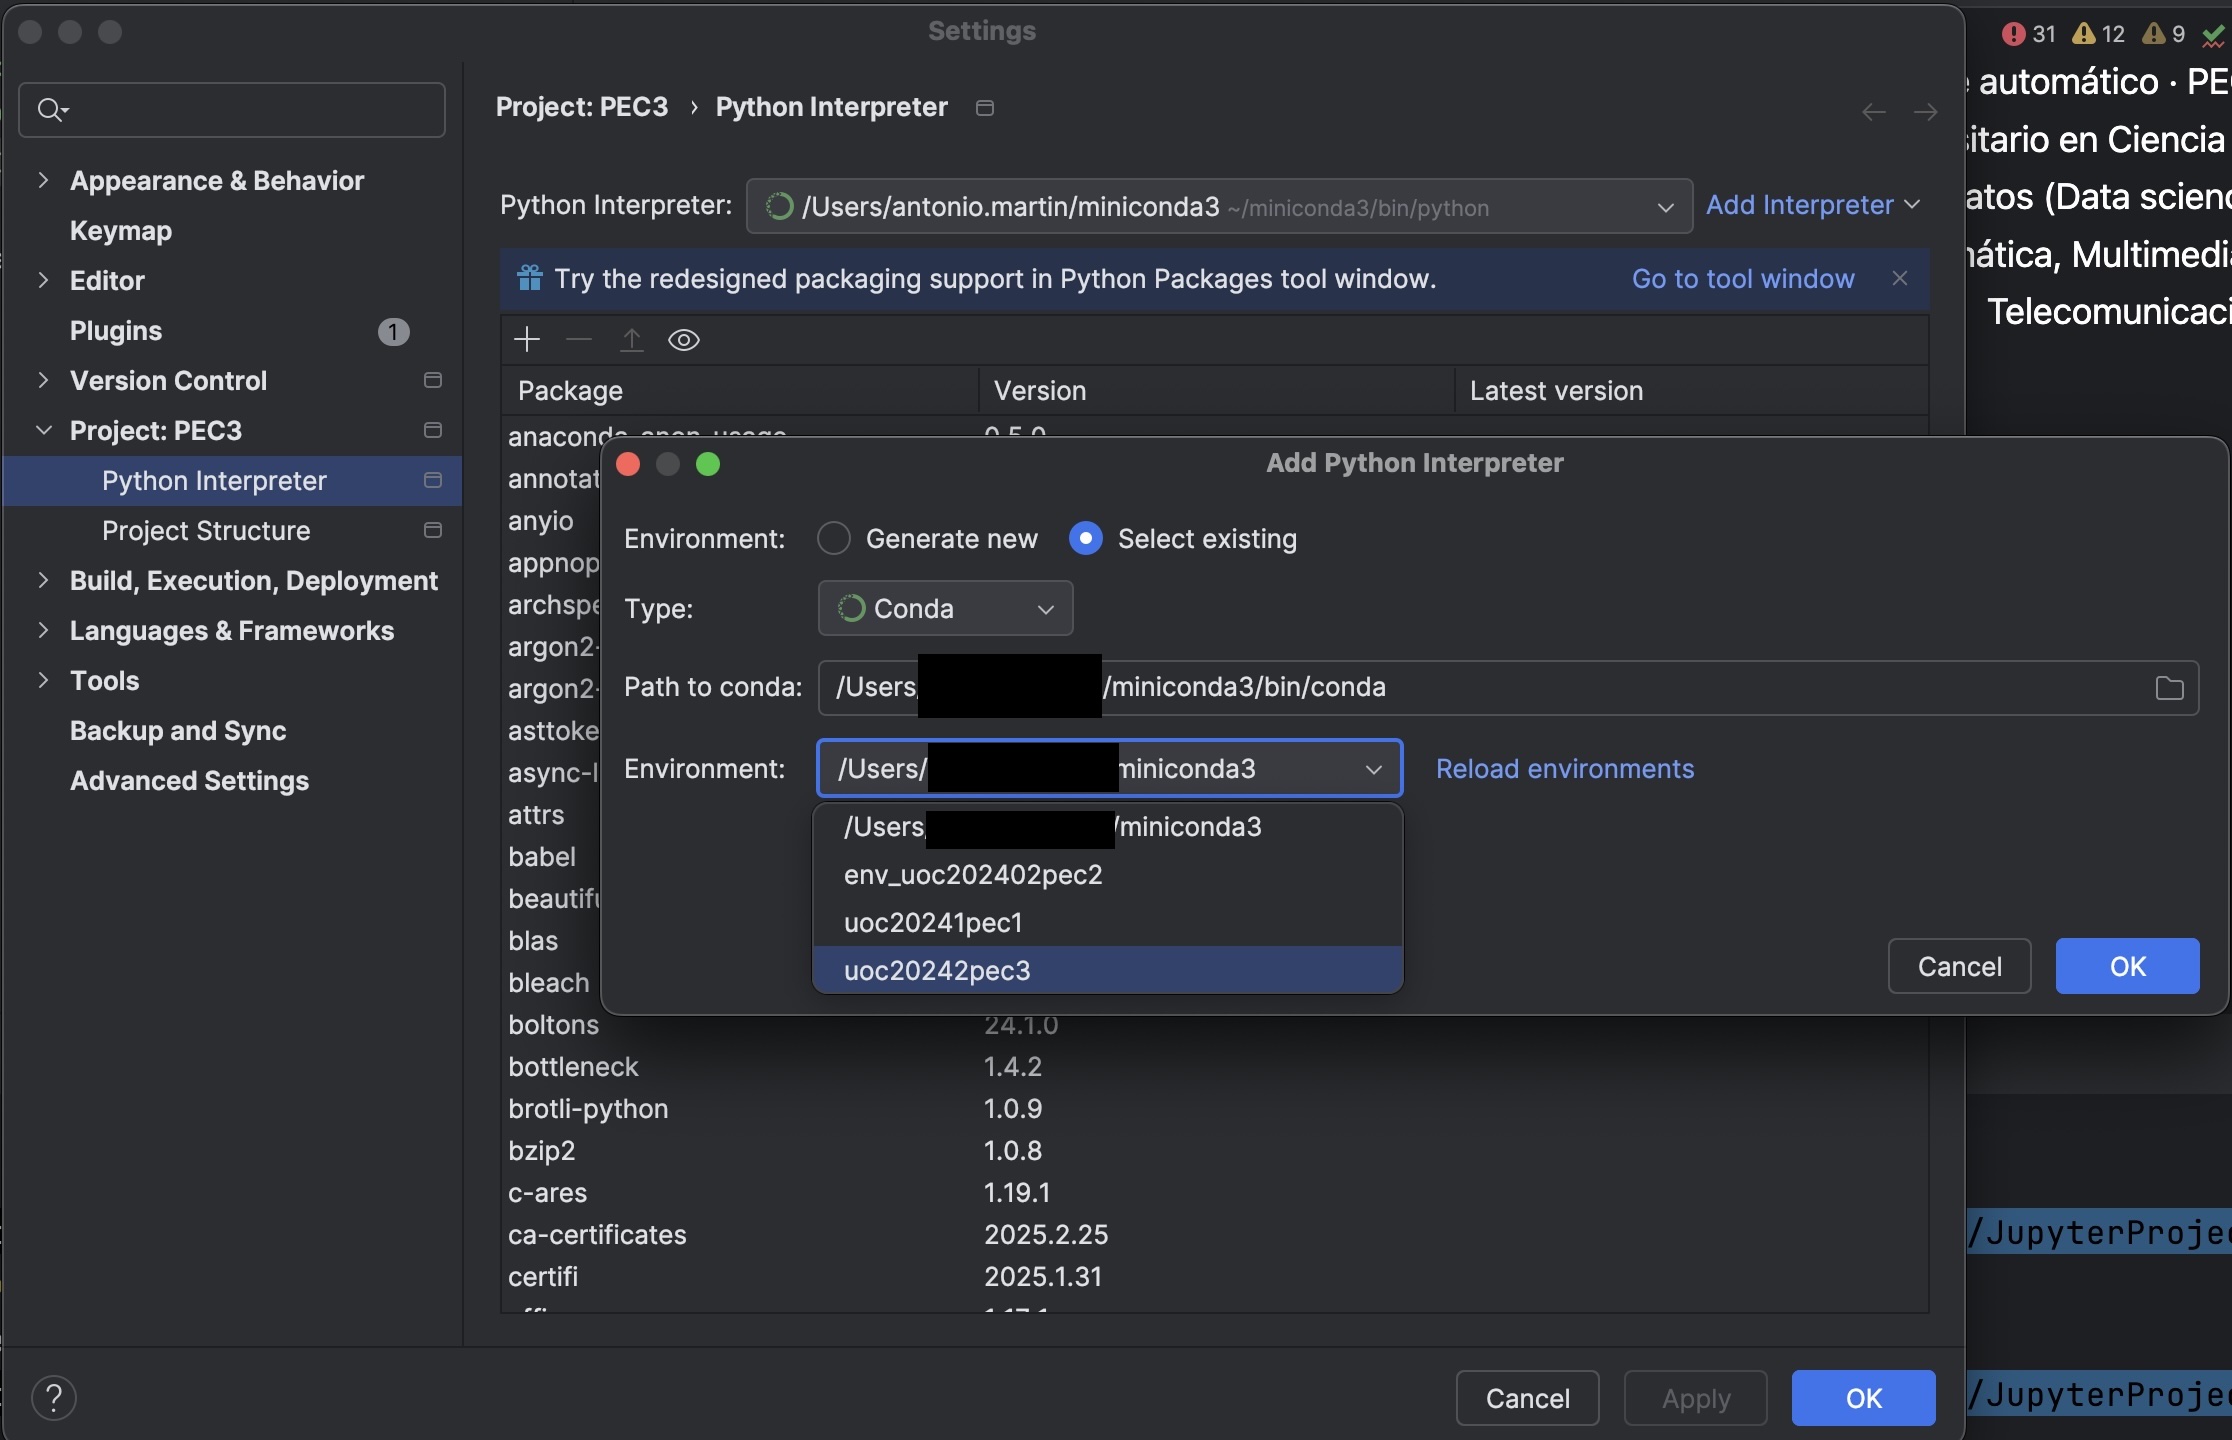This screenshot has width=2232, height=1440.
Task: Open Backup and Sync settings
Action: tap(178, 731)
